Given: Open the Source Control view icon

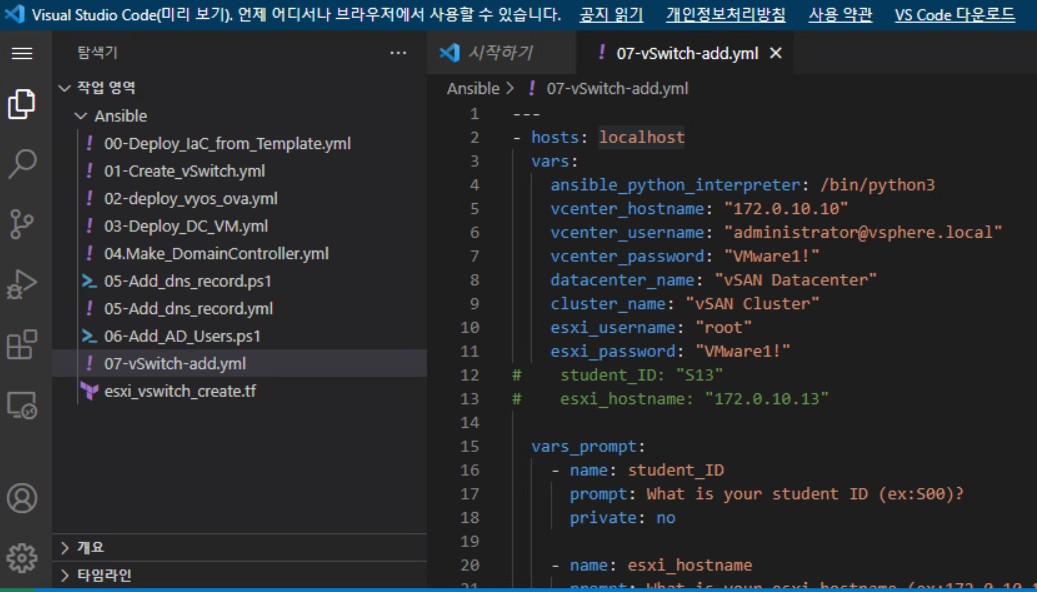Looking at the screenshot, I should tap(22, 224).
